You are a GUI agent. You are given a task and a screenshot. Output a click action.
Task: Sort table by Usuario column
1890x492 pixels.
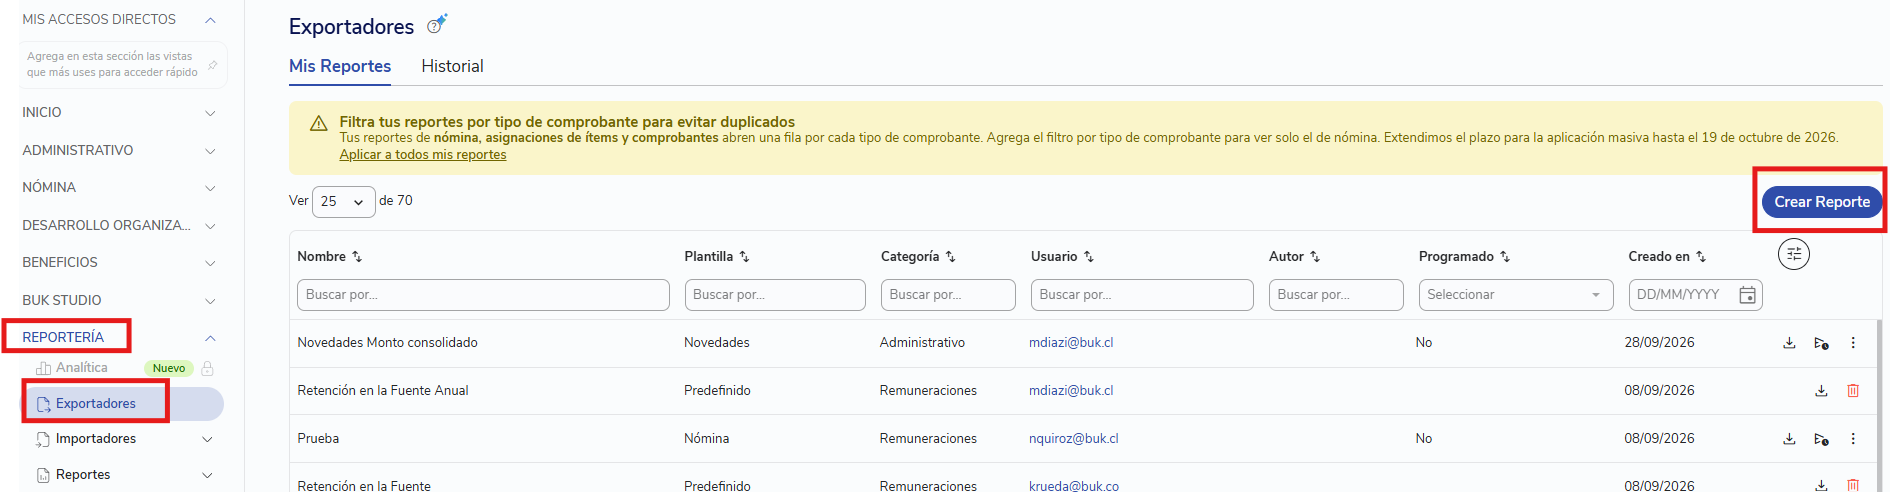[x=1089, y=257]
